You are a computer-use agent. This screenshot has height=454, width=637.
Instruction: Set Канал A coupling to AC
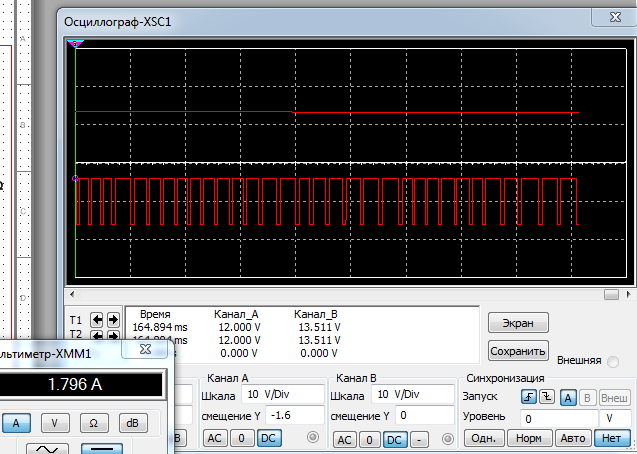(215, 438)
